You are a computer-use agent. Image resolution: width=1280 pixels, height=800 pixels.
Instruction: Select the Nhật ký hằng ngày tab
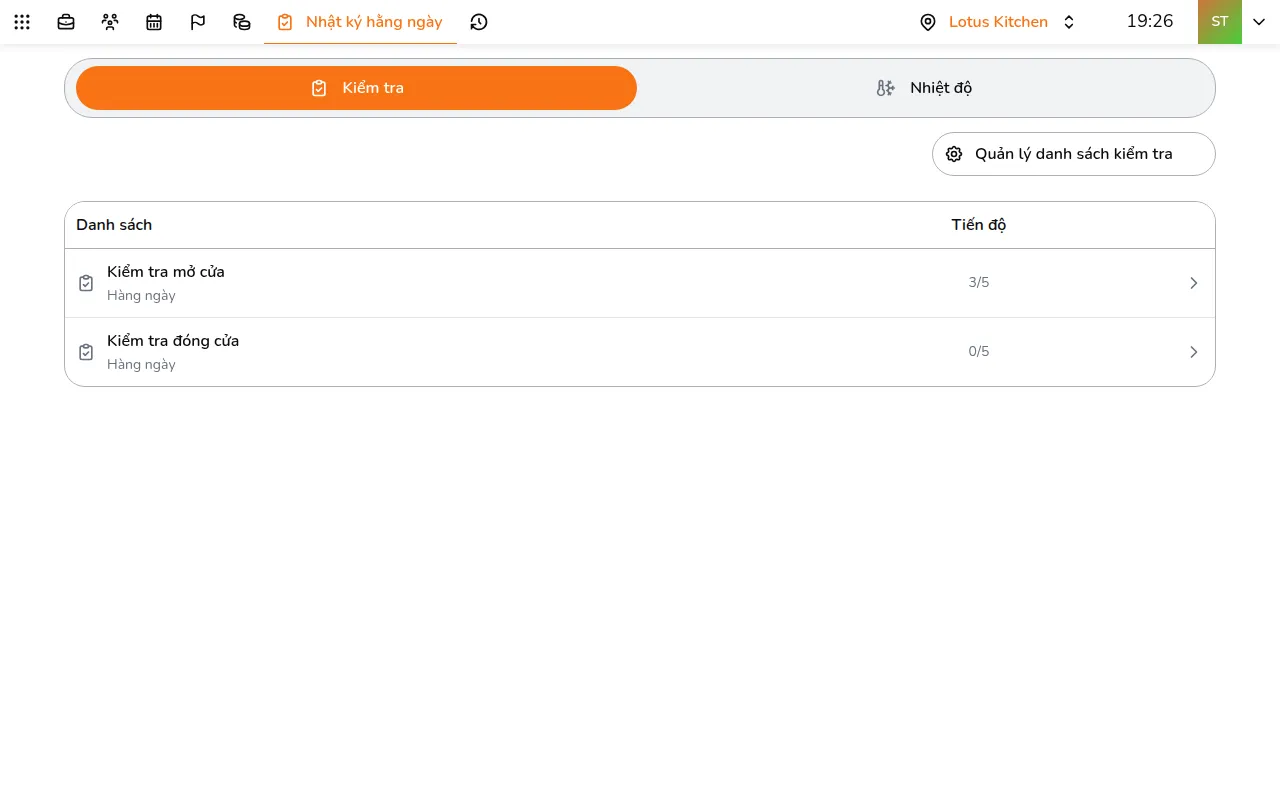coord(360,22)
